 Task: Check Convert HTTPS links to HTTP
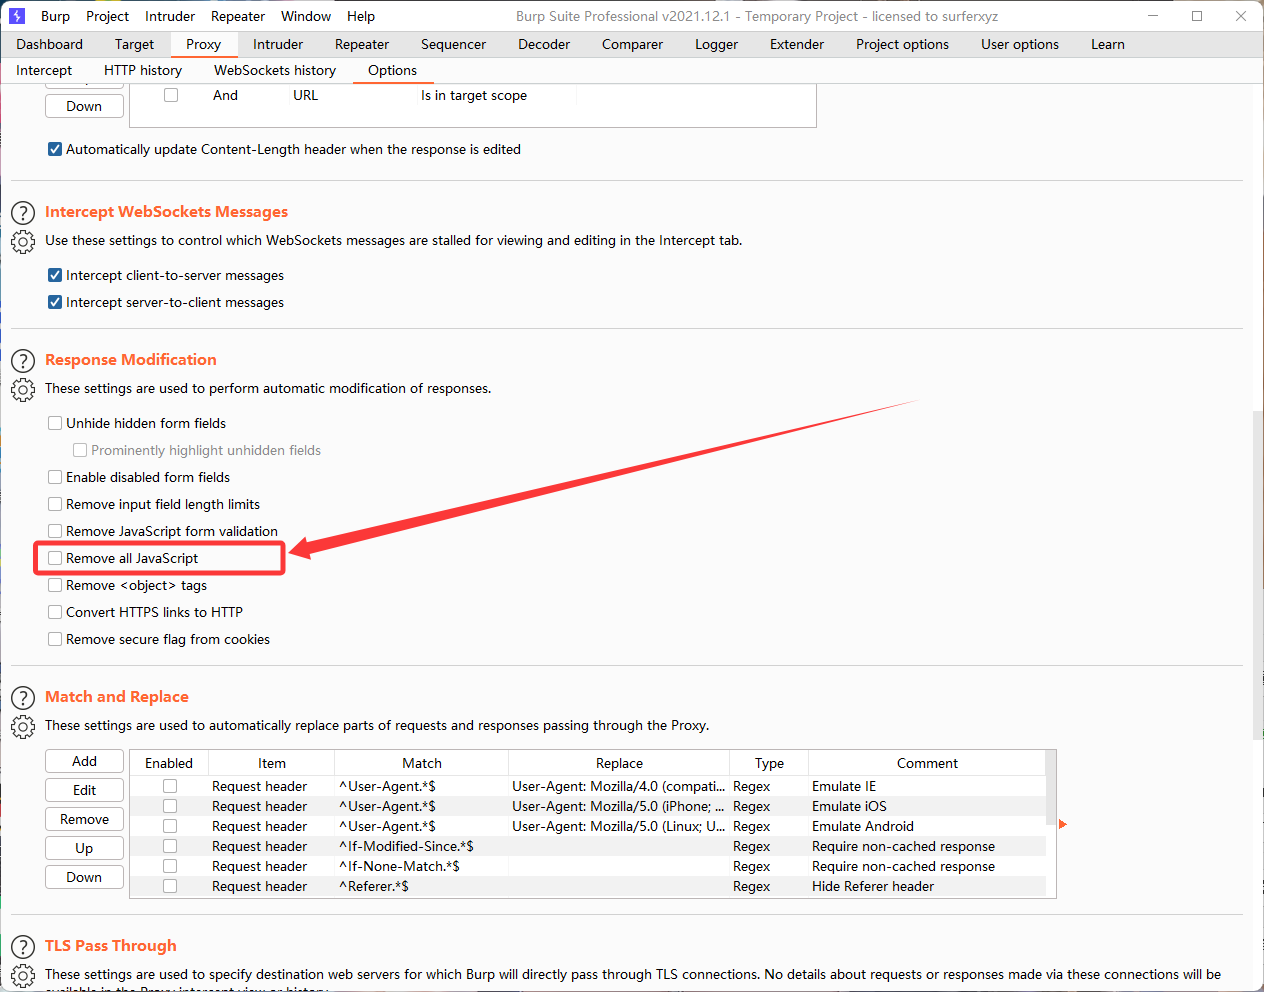[x=55, y=612]
